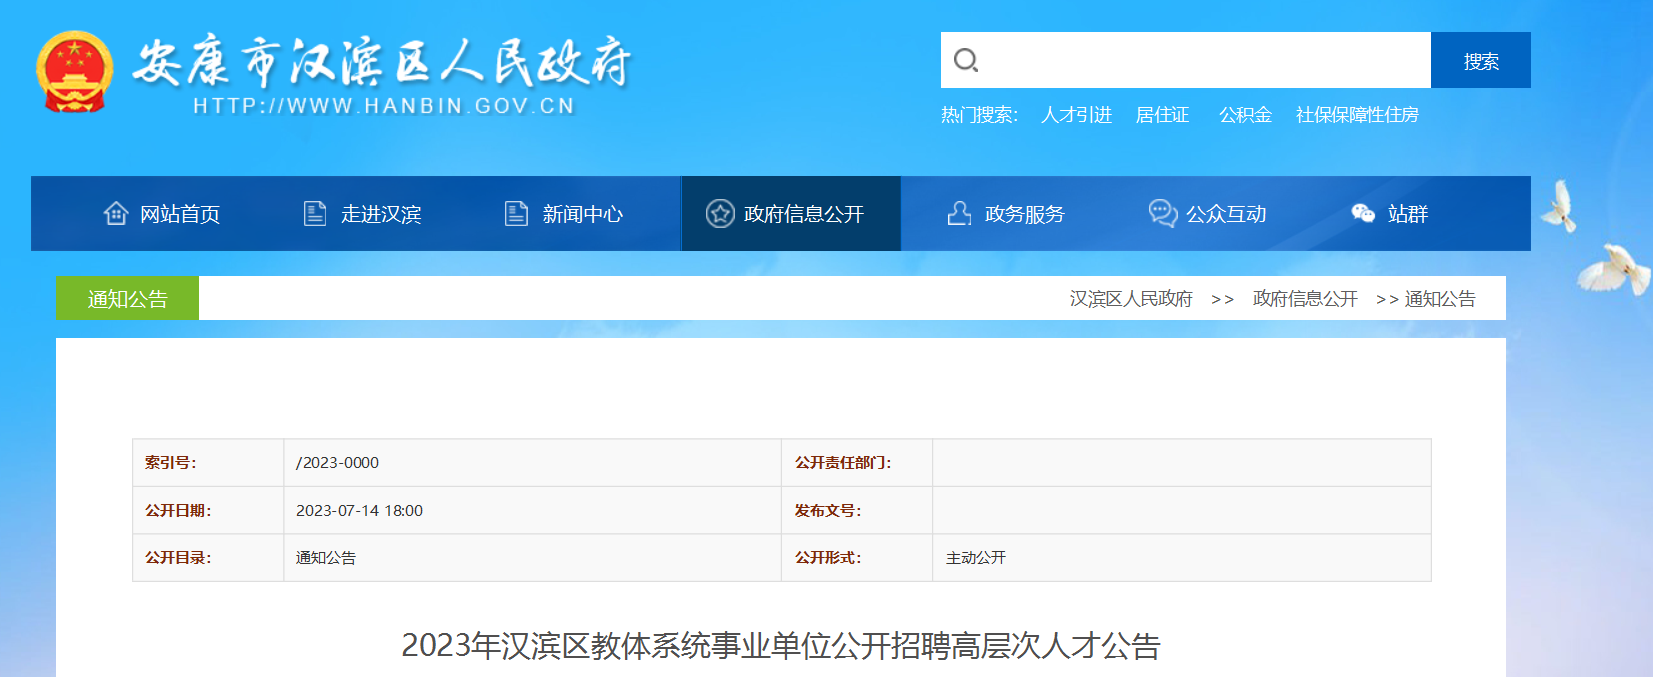Click the 公开目录 label cell
1653x677 pixels.
point(208,558)
